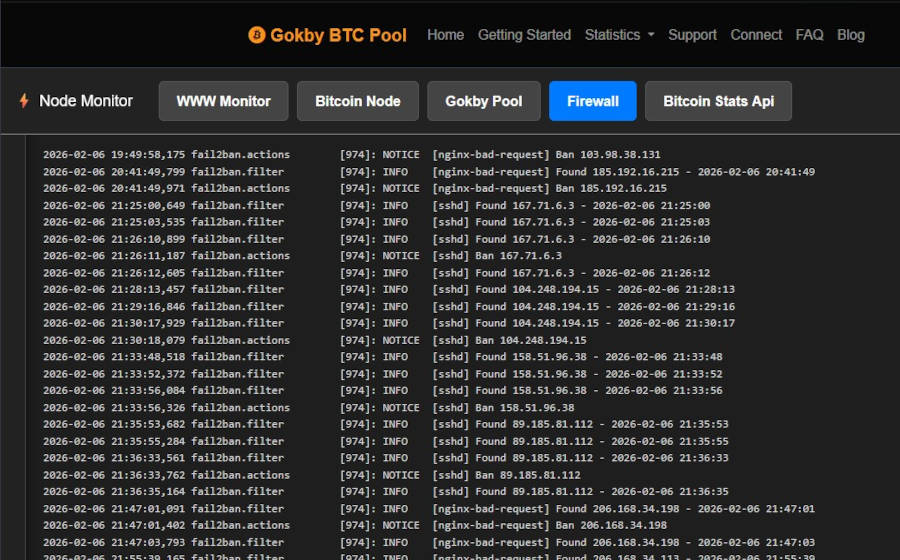900x560 pixels.
Task: Select log entry timestamped 21:33:48,518
Action: tap(383, 357)
